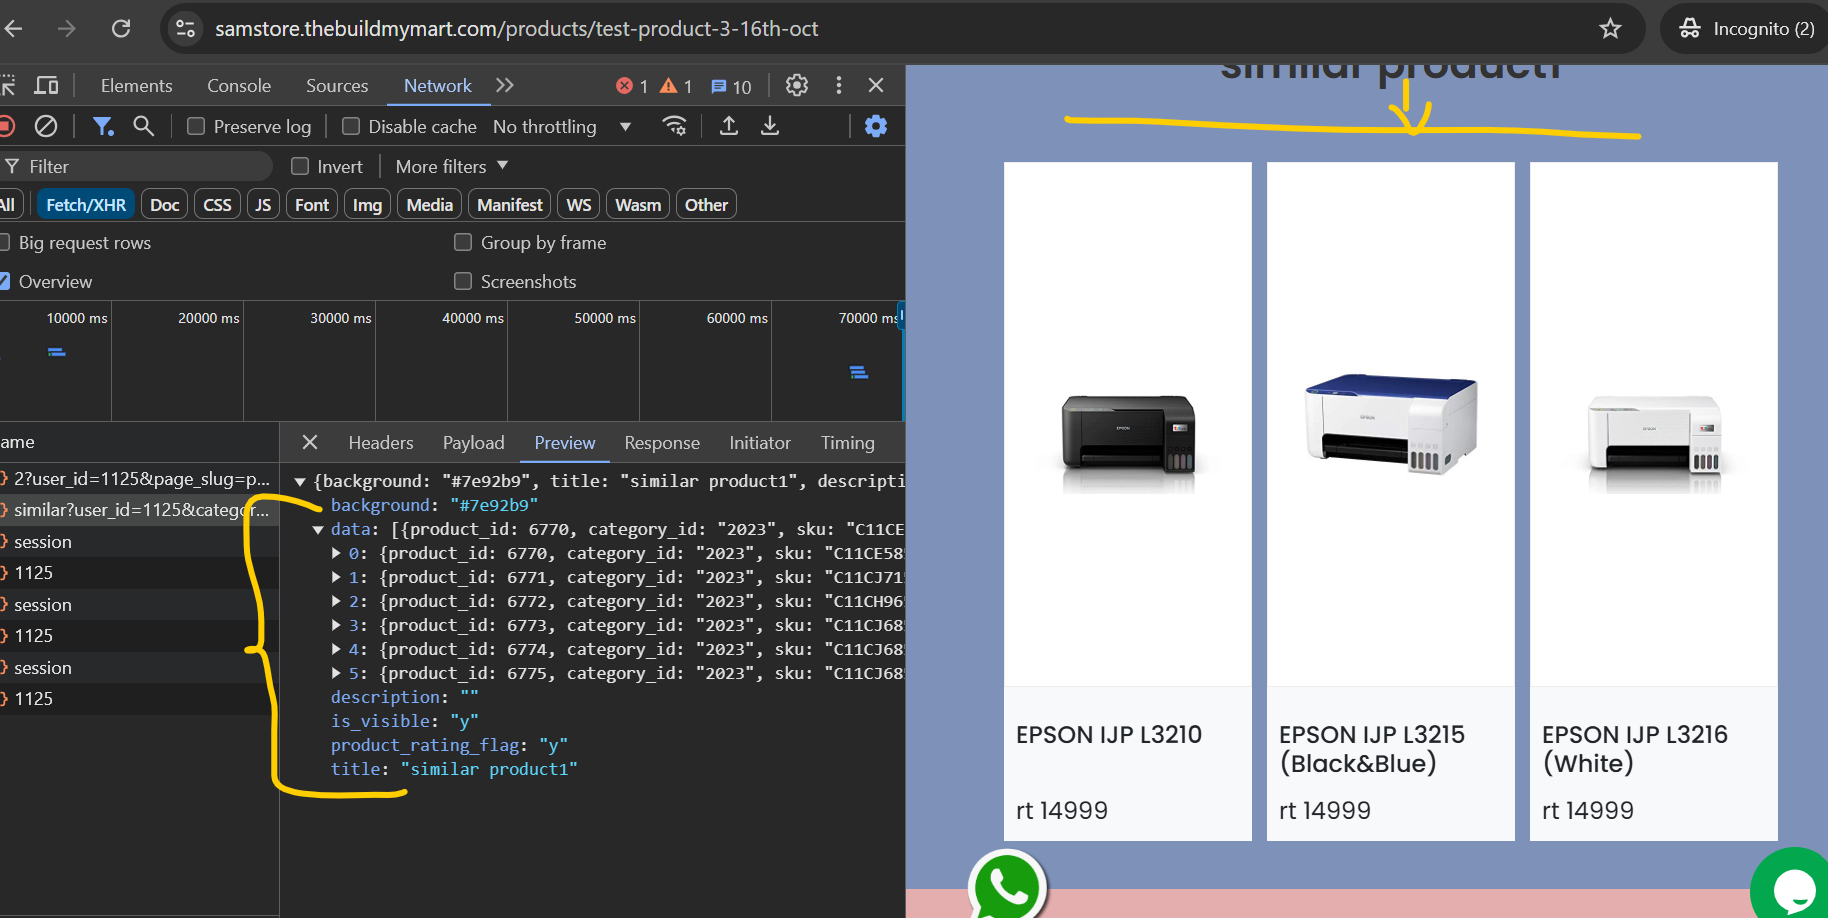The width and height of the screenshot is (1828, 918).
Task: Open the Timing tab of the request
Action: pos(848,442)
